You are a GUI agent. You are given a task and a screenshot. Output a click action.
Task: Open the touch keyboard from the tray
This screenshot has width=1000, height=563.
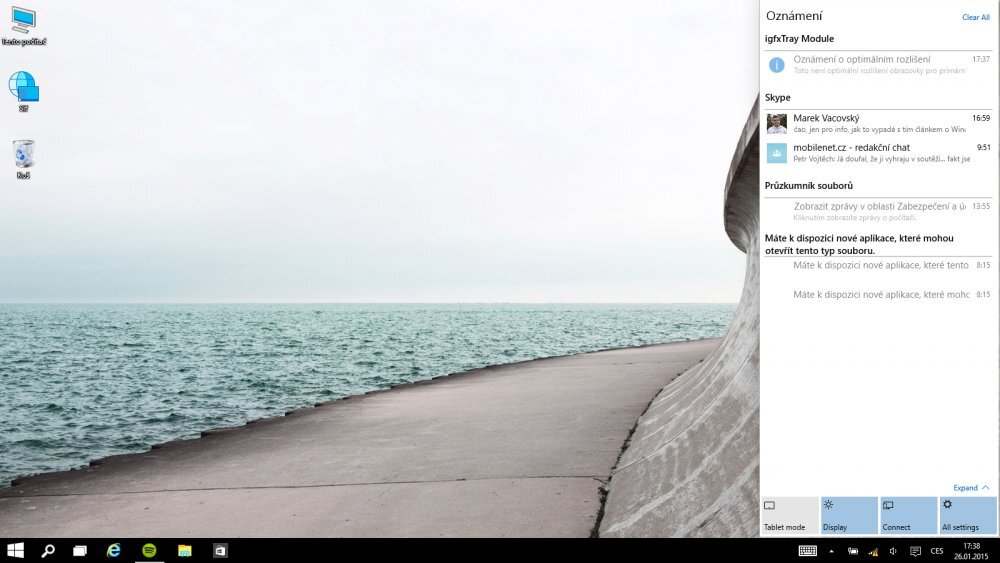point(807,551)
